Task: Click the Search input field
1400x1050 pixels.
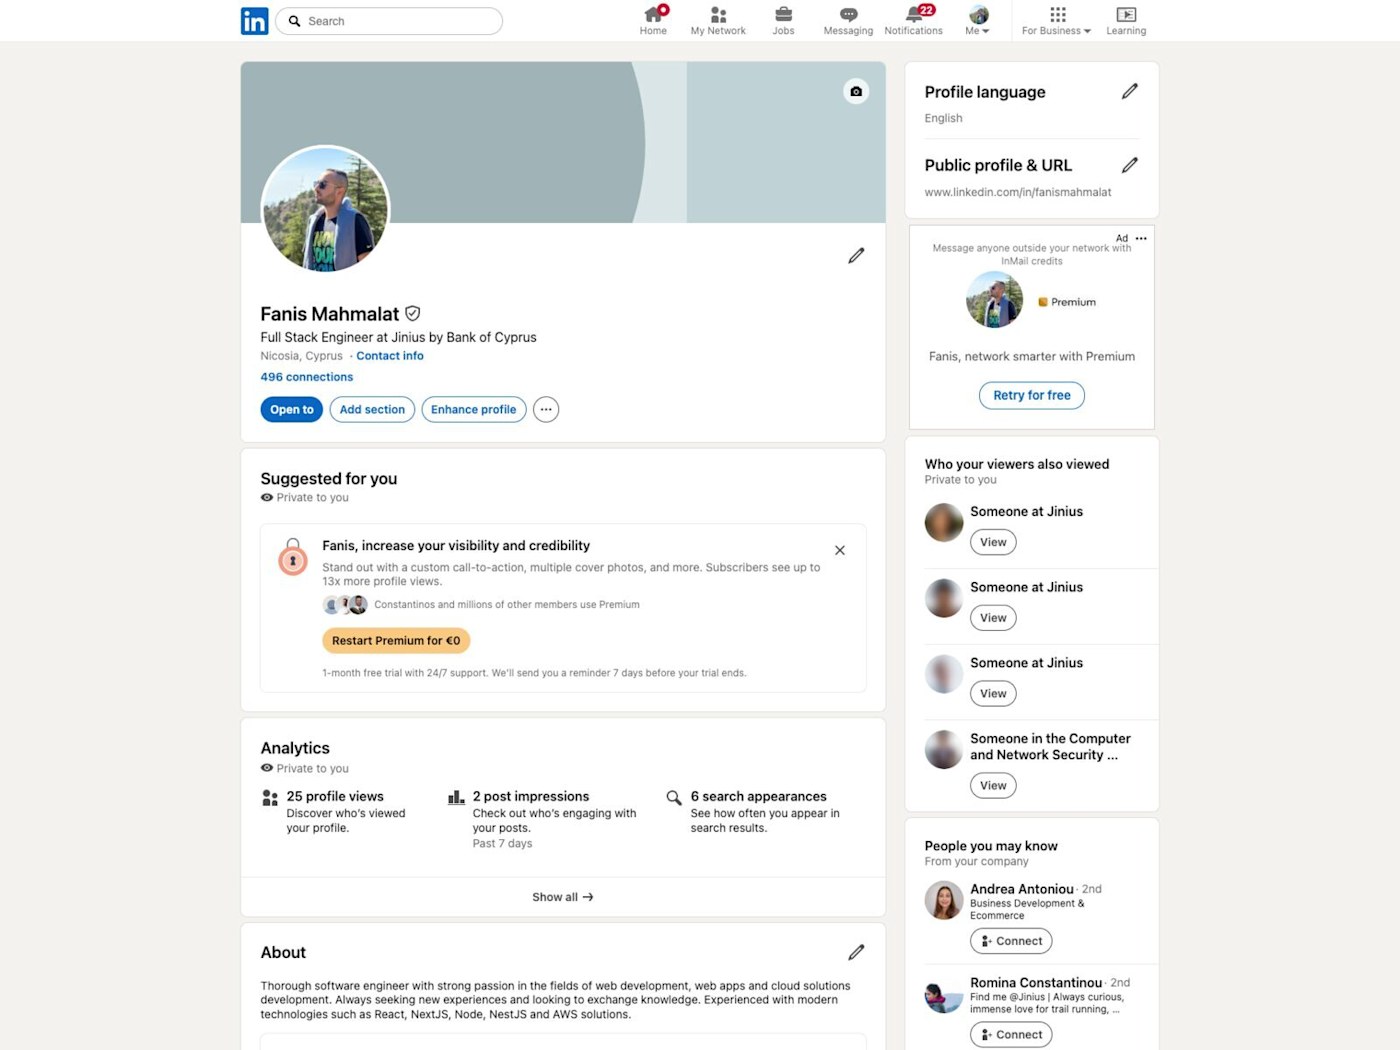Action: (x=389, y=21)
